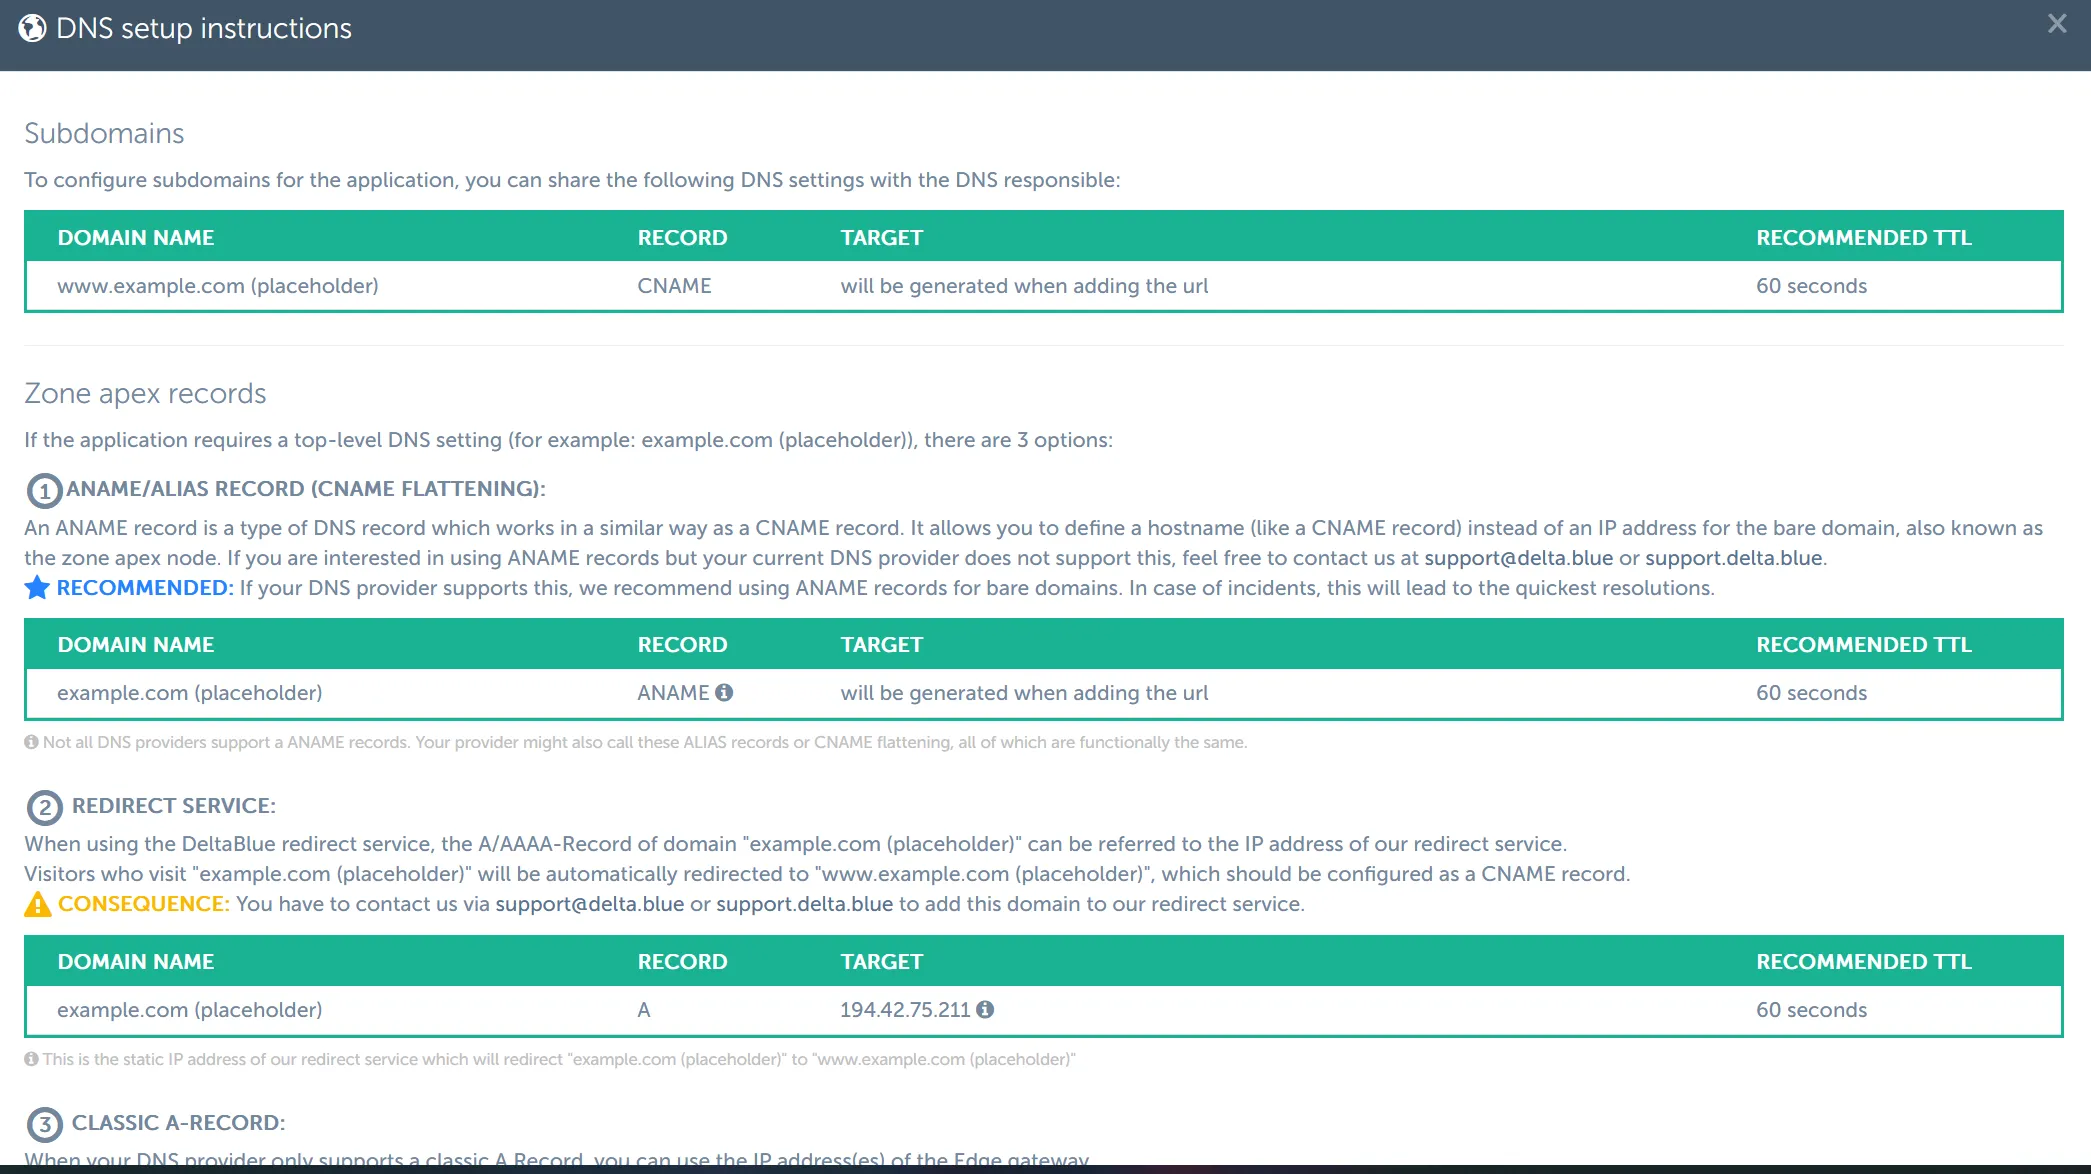Click the numbered circle 2 beside REDIRECT SERVICE

tap(42, 806)
